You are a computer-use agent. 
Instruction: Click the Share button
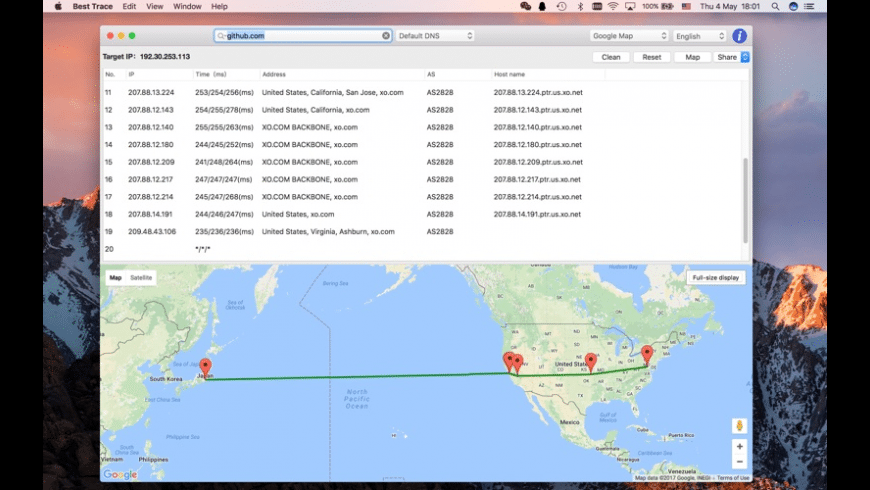[x=727, y=57]
